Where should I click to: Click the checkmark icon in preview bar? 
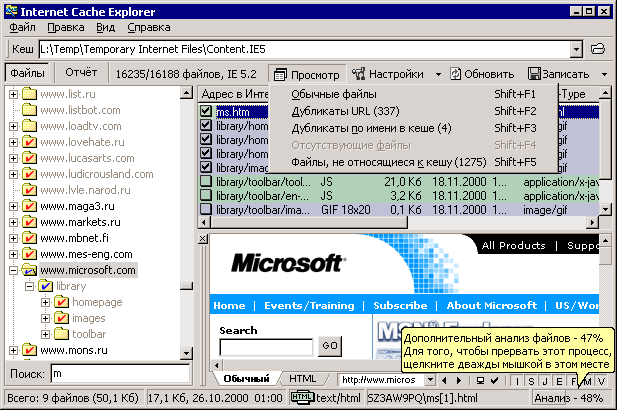click(x=495, y=380)
